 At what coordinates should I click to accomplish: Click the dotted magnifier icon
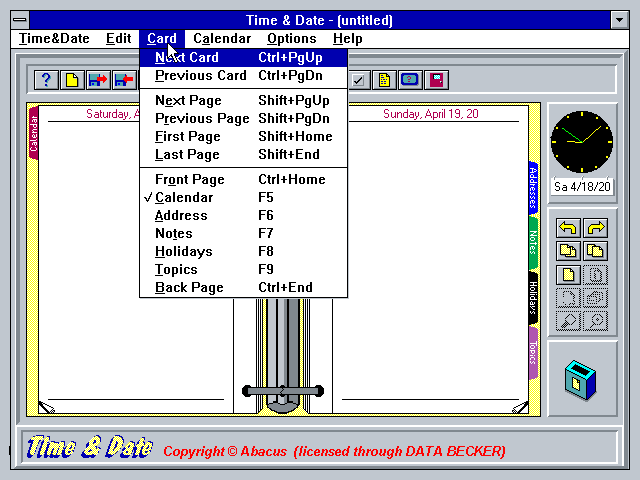[x=596, y=321]
